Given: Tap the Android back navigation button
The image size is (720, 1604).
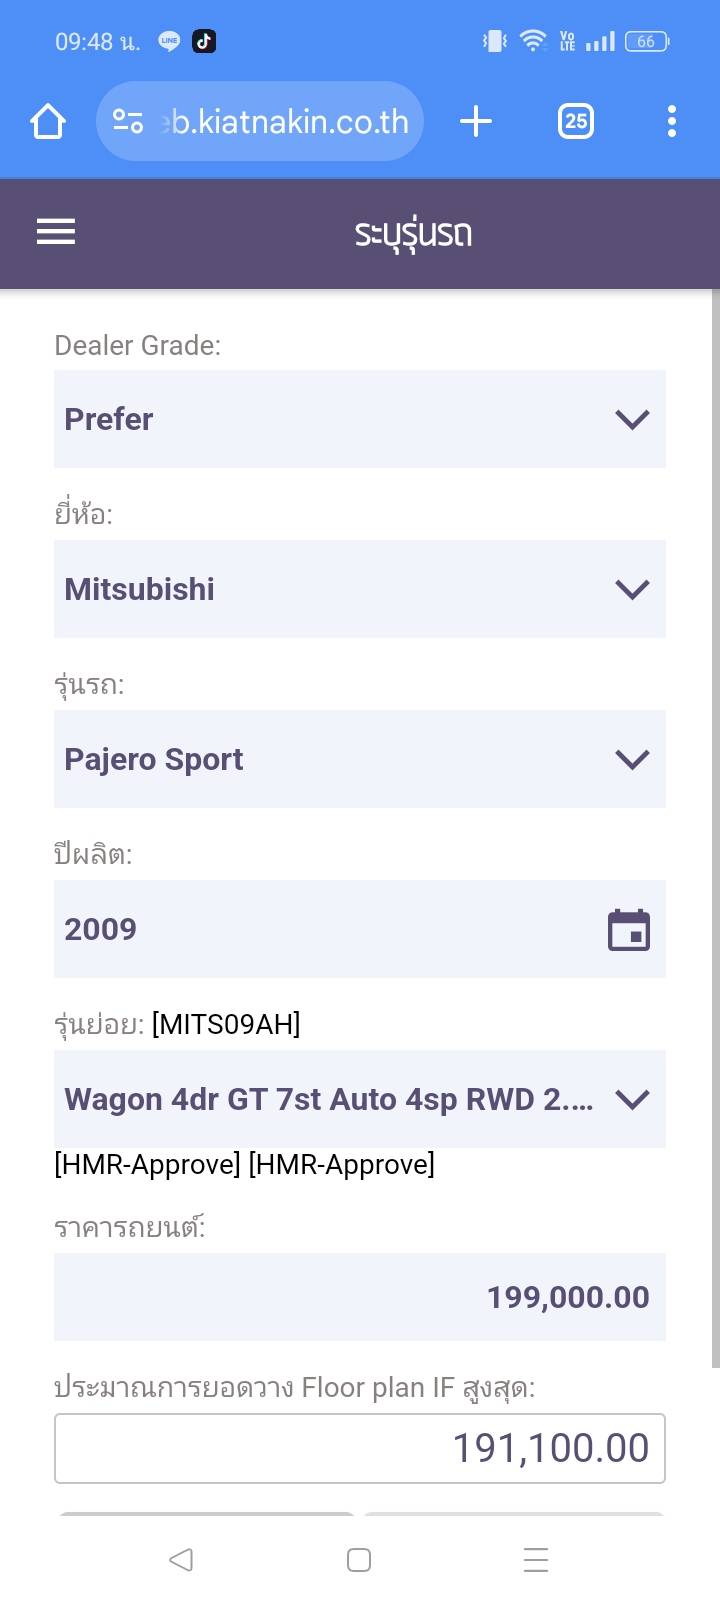Looking at the screenshot, I should (181, 1560).
